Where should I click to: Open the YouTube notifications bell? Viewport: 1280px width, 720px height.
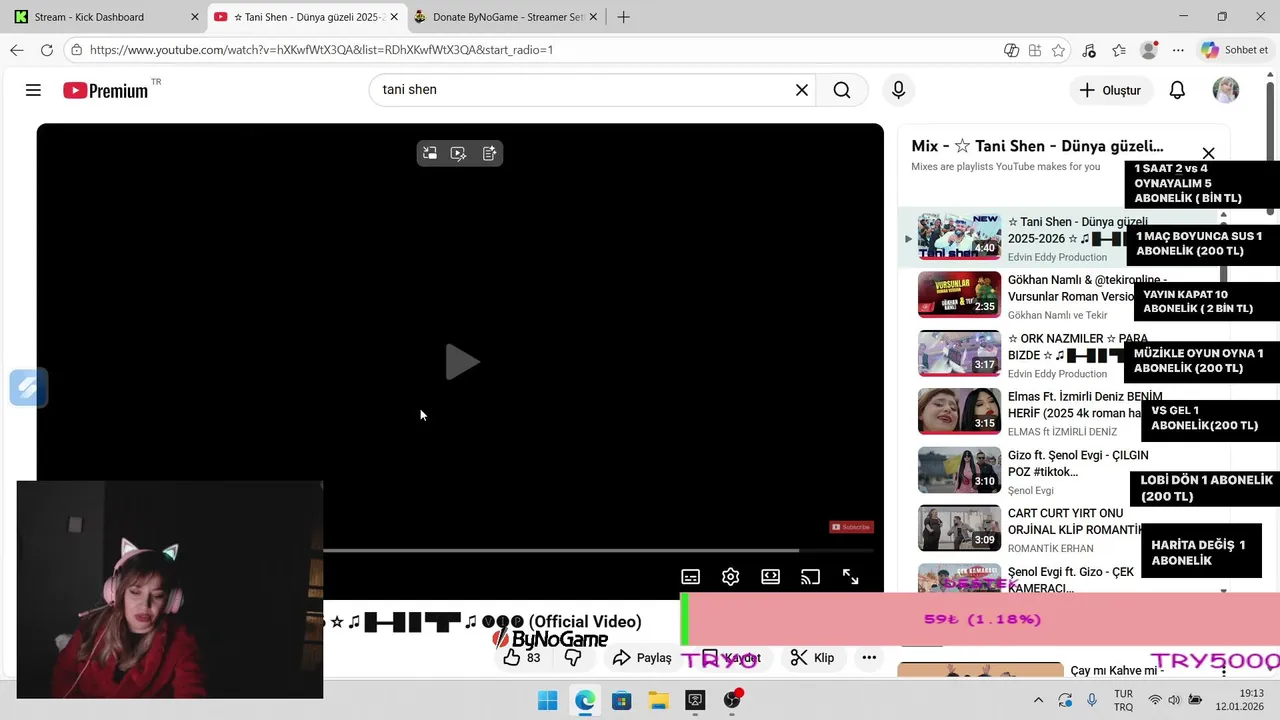[1177, 90]
